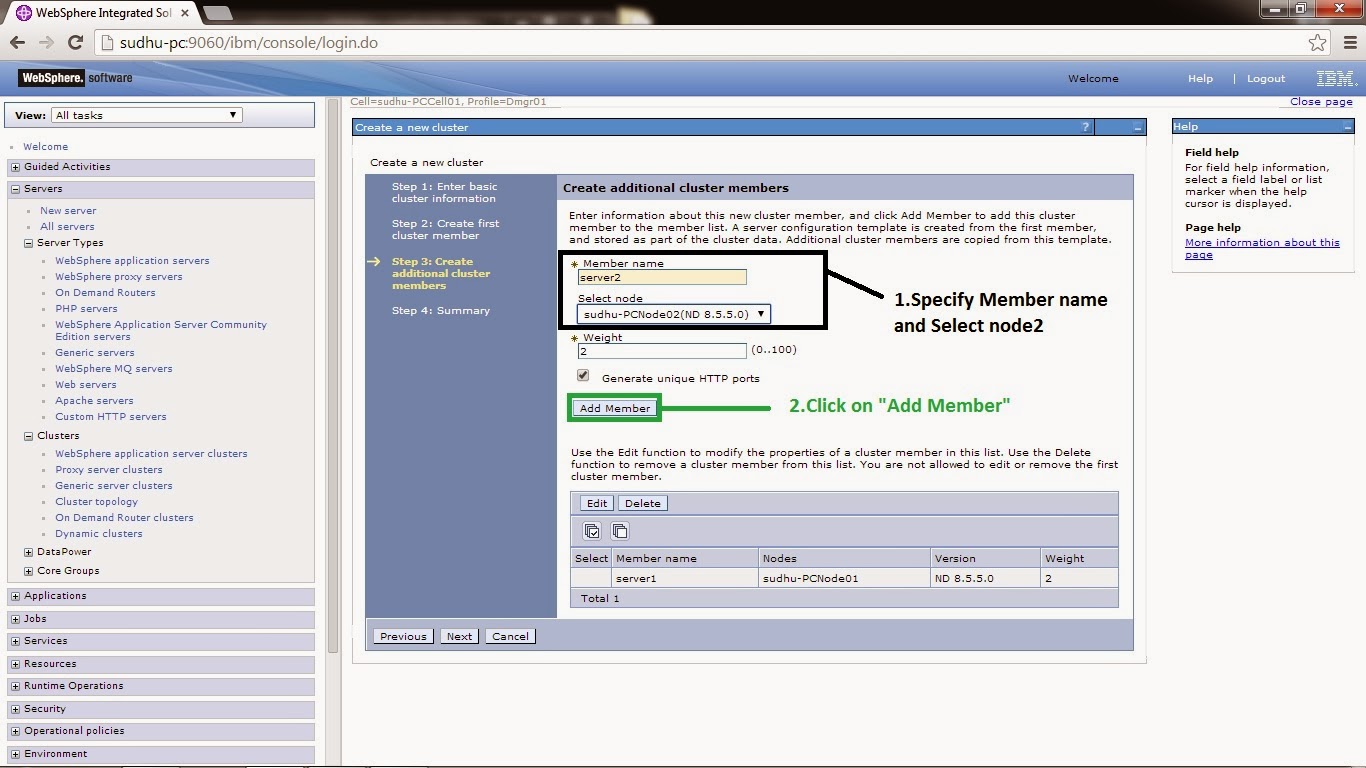
Task: Open the Welcome link in navigation
Action: [x=45, y=147]
